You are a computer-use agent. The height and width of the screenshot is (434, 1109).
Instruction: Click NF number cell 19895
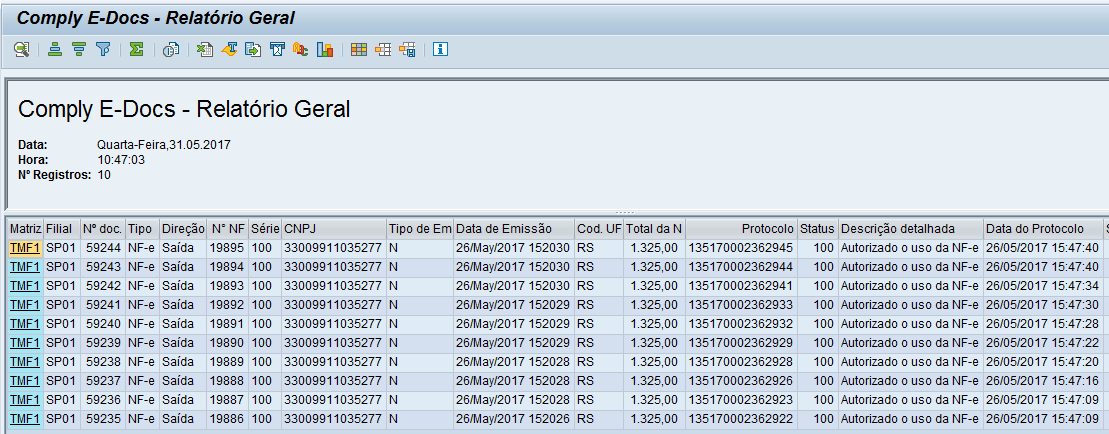228,248
